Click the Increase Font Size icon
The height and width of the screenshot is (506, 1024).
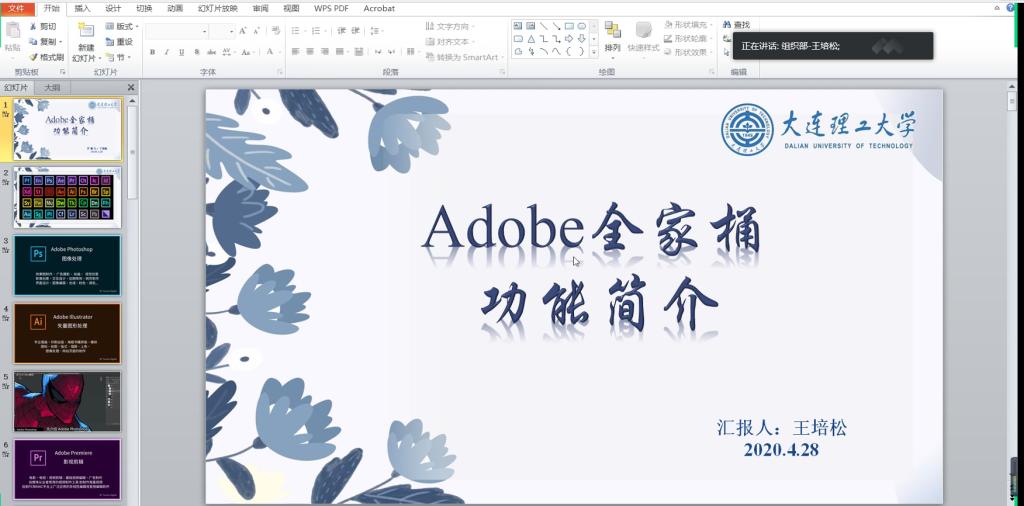pyautogui.click(x=243, y=31)
